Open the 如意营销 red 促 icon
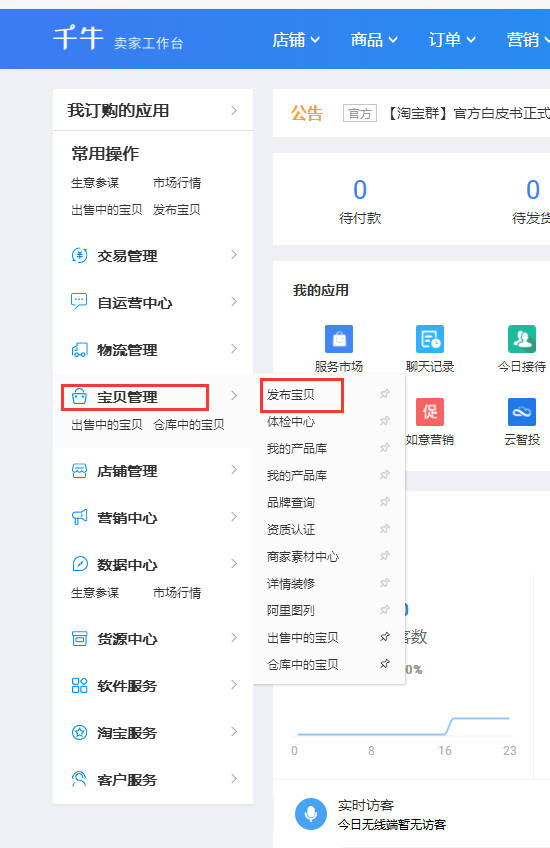The width and height of the screenshot is (550, 848). point(430,412)
